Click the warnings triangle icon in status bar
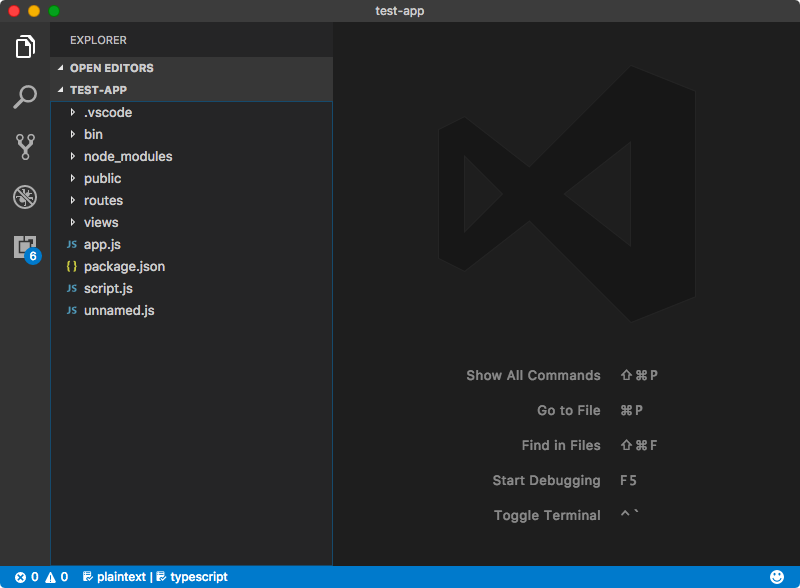800x588 pixels. coord(51,577)
